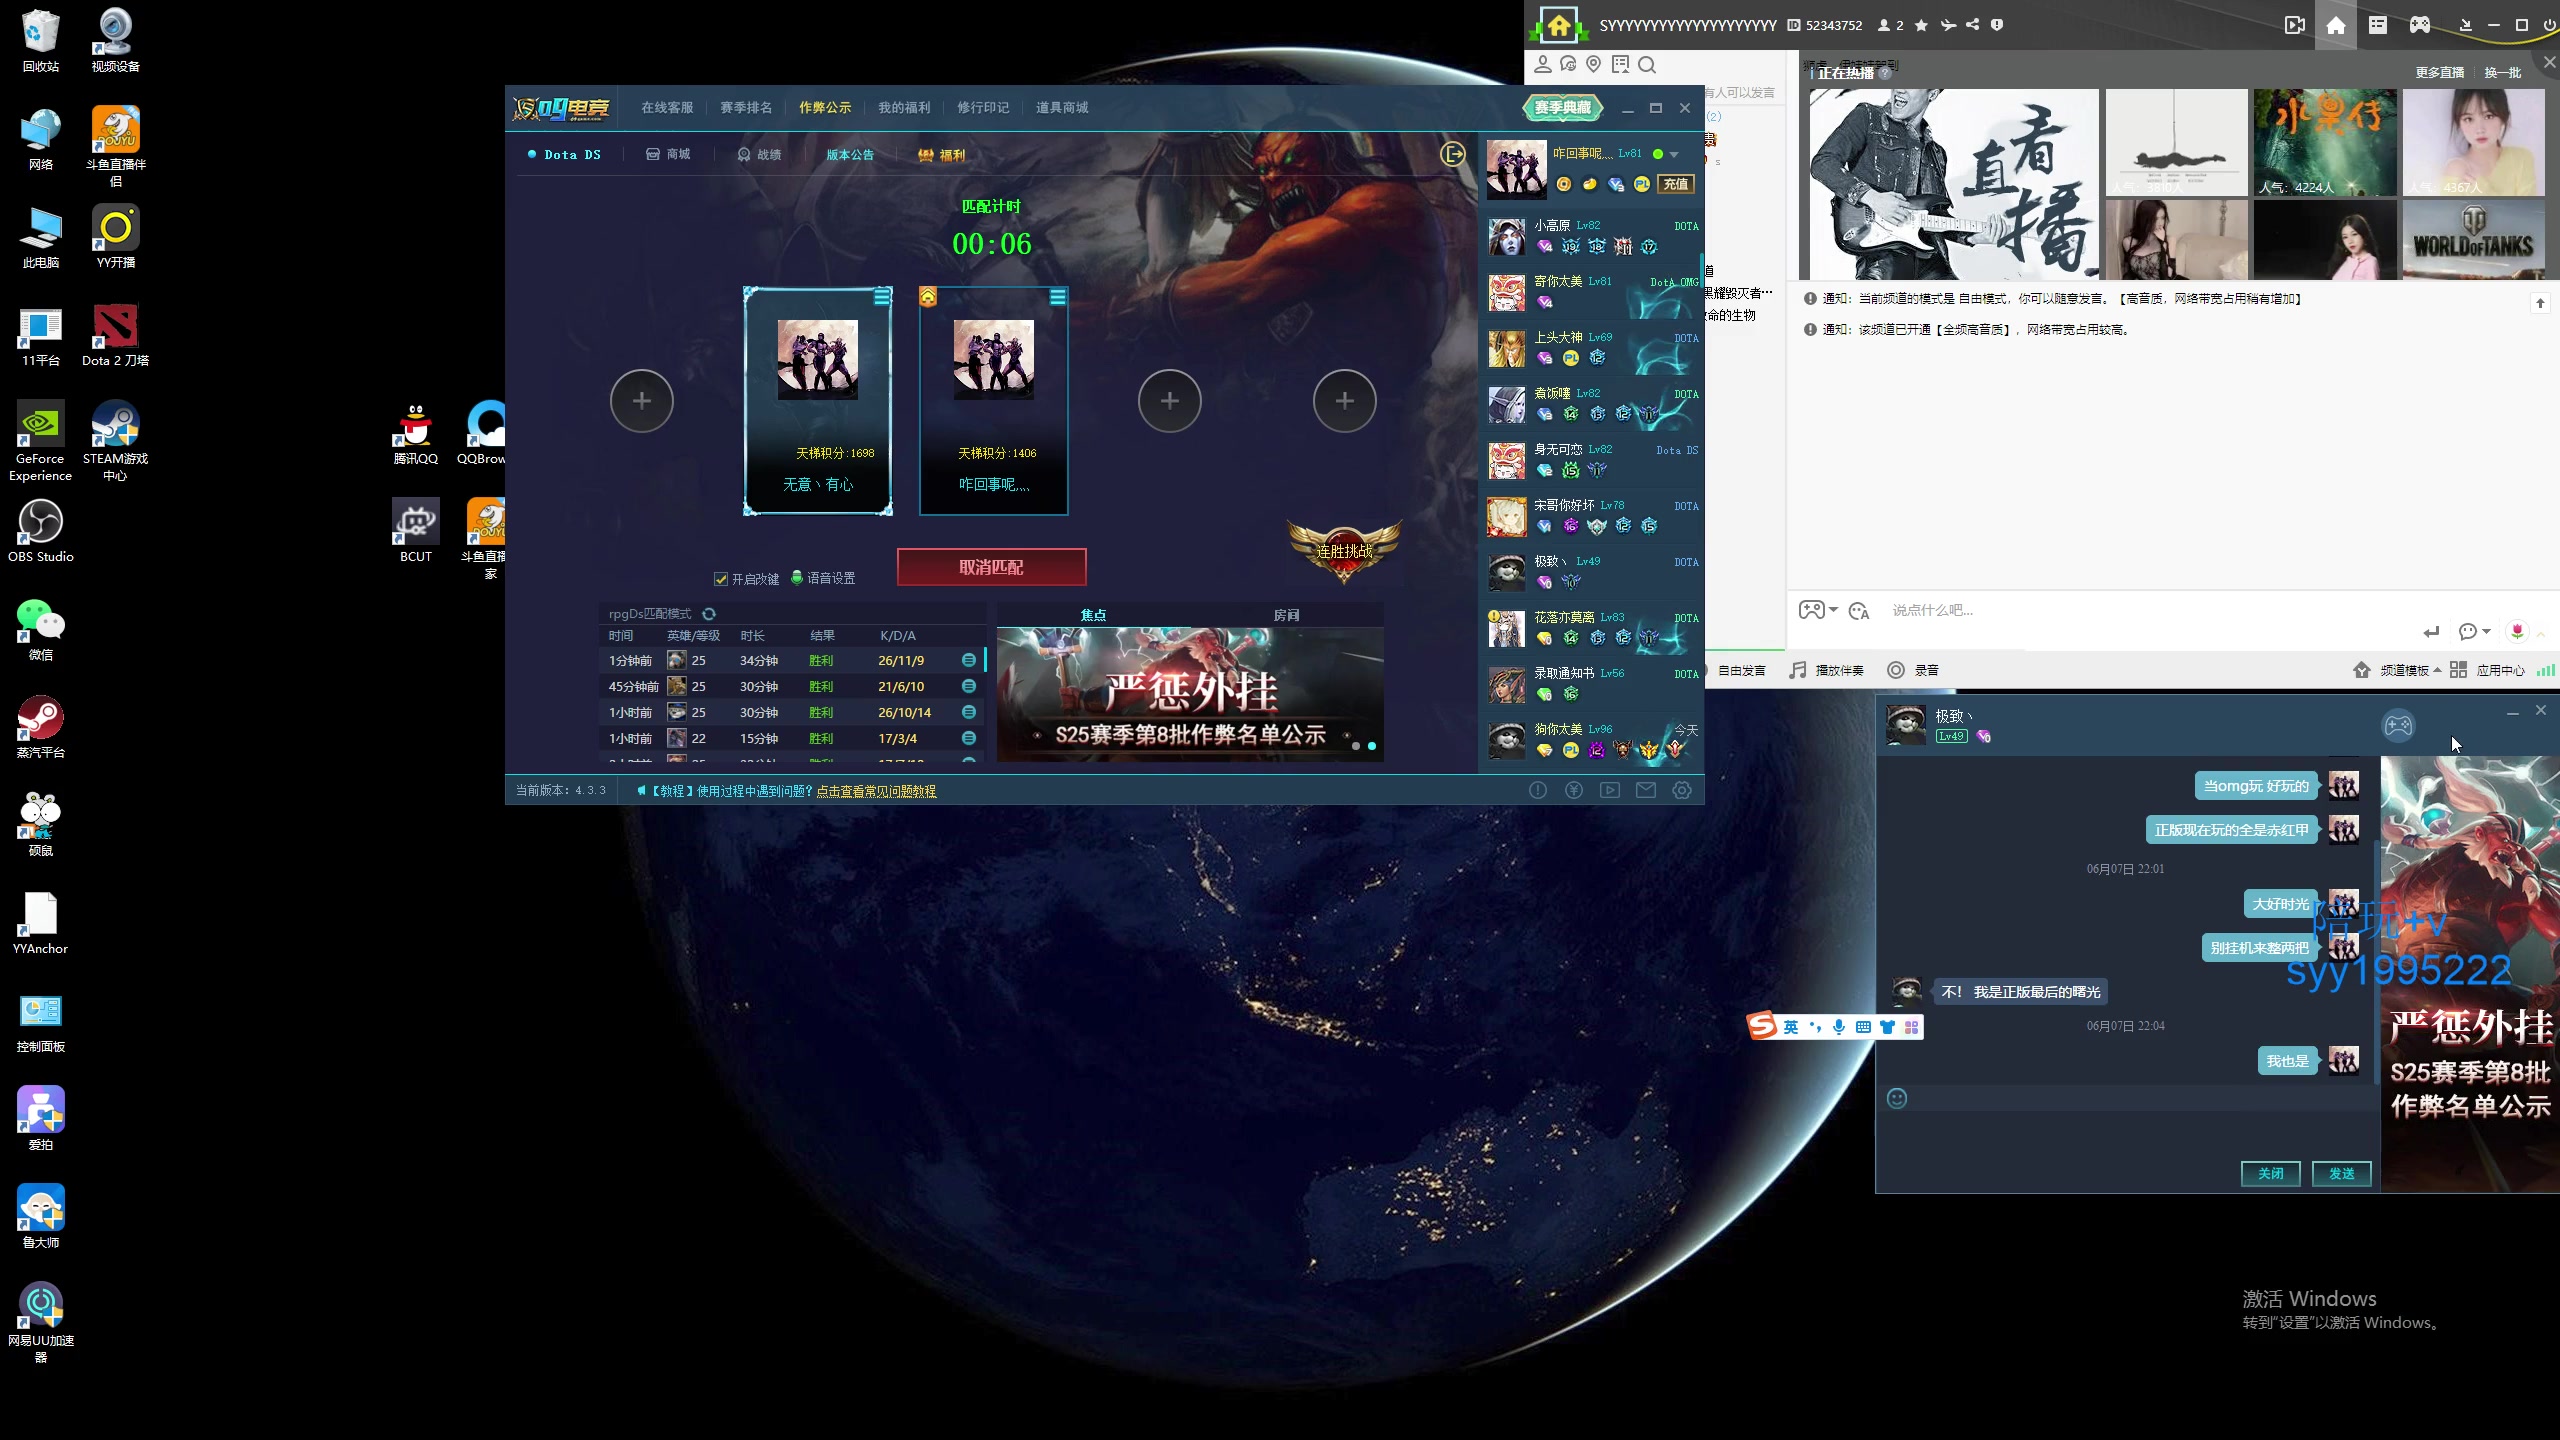Toggle the 开启改键 checkbox
The height and width of the screenshot is (1440, 2560).
point(721,579)
